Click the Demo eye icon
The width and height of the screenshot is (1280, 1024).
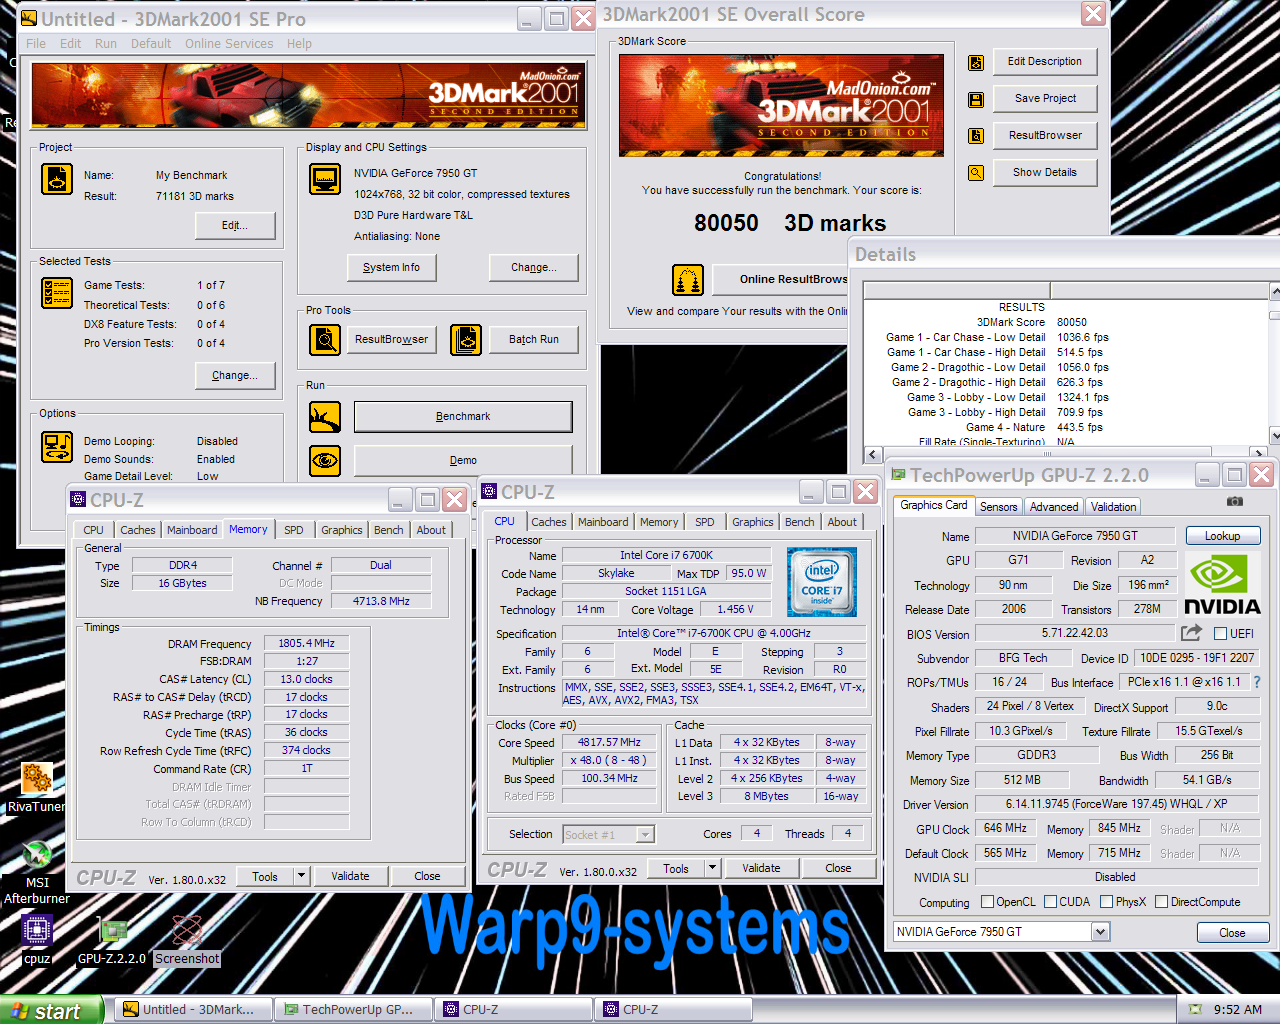[x=325, y=461]
